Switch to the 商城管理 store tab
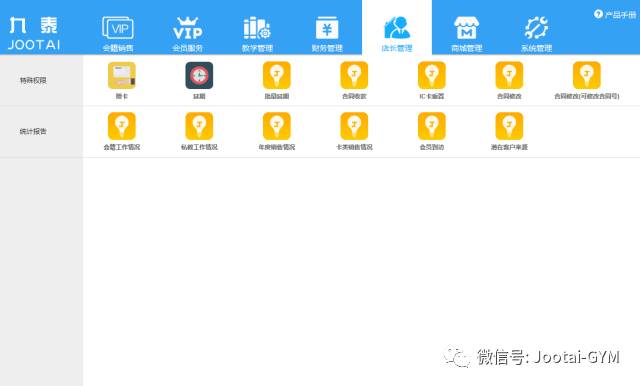The height and width of the screenshot is (386, 640). coord(467,33)
